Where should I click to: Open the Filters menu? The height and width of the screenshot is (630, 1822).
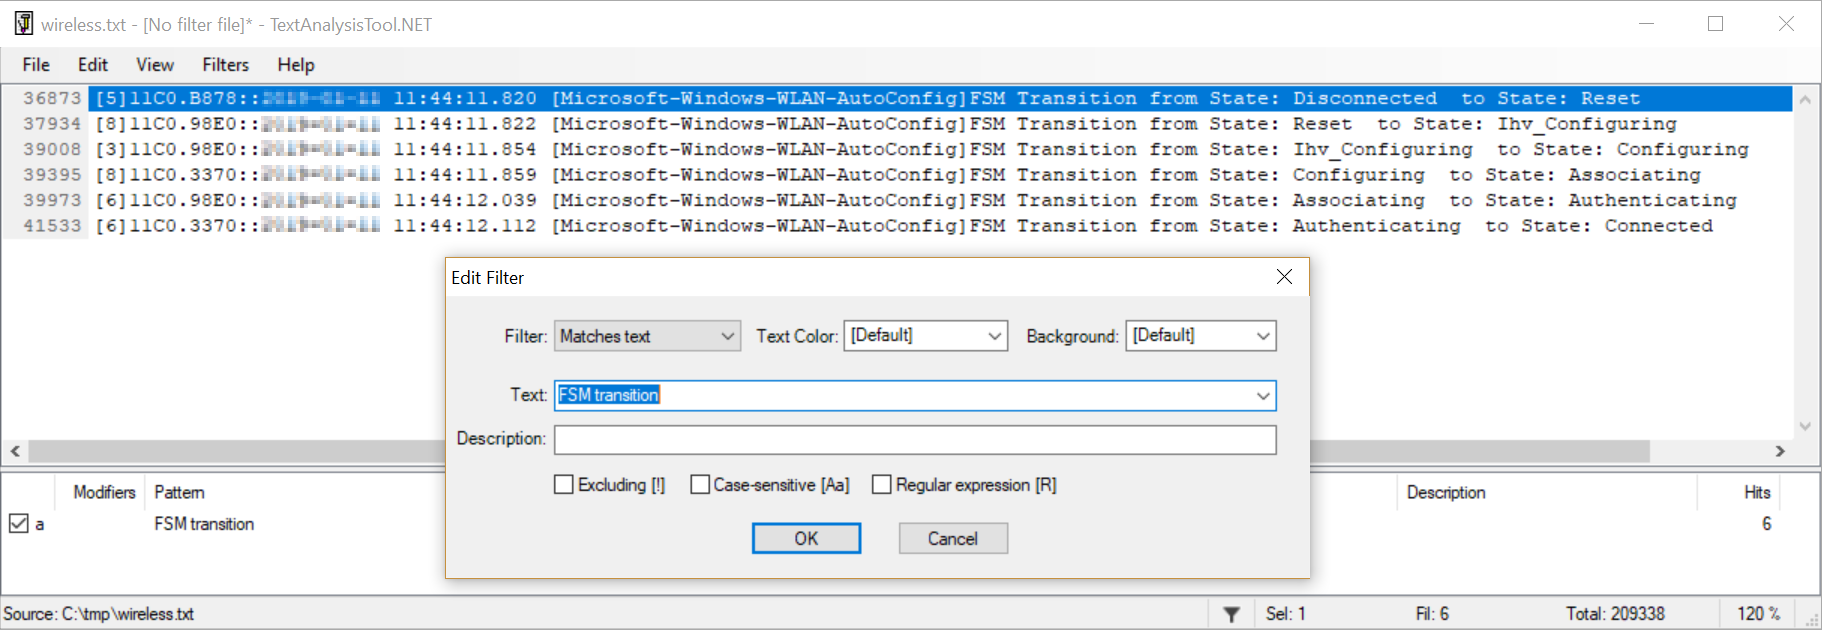[x=225, y=65]
